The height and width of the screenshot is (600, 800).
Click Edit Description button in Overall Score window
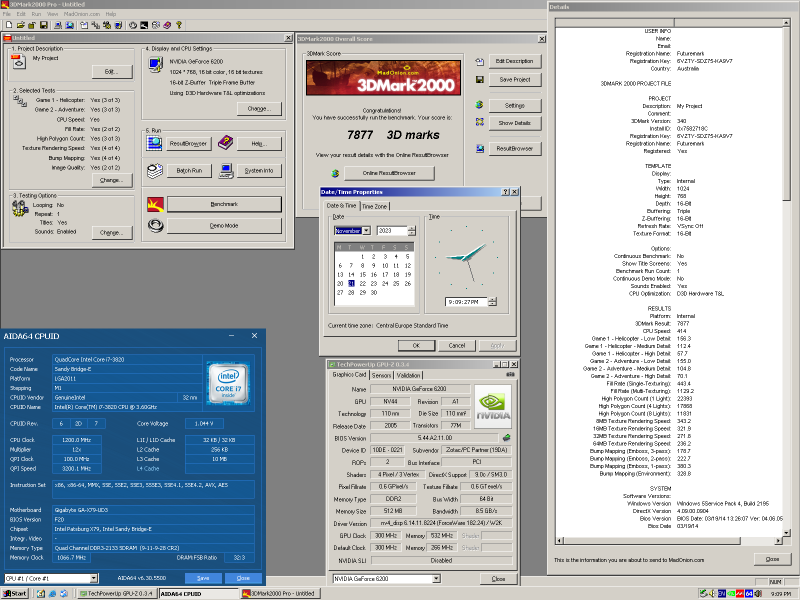point(514,61)
